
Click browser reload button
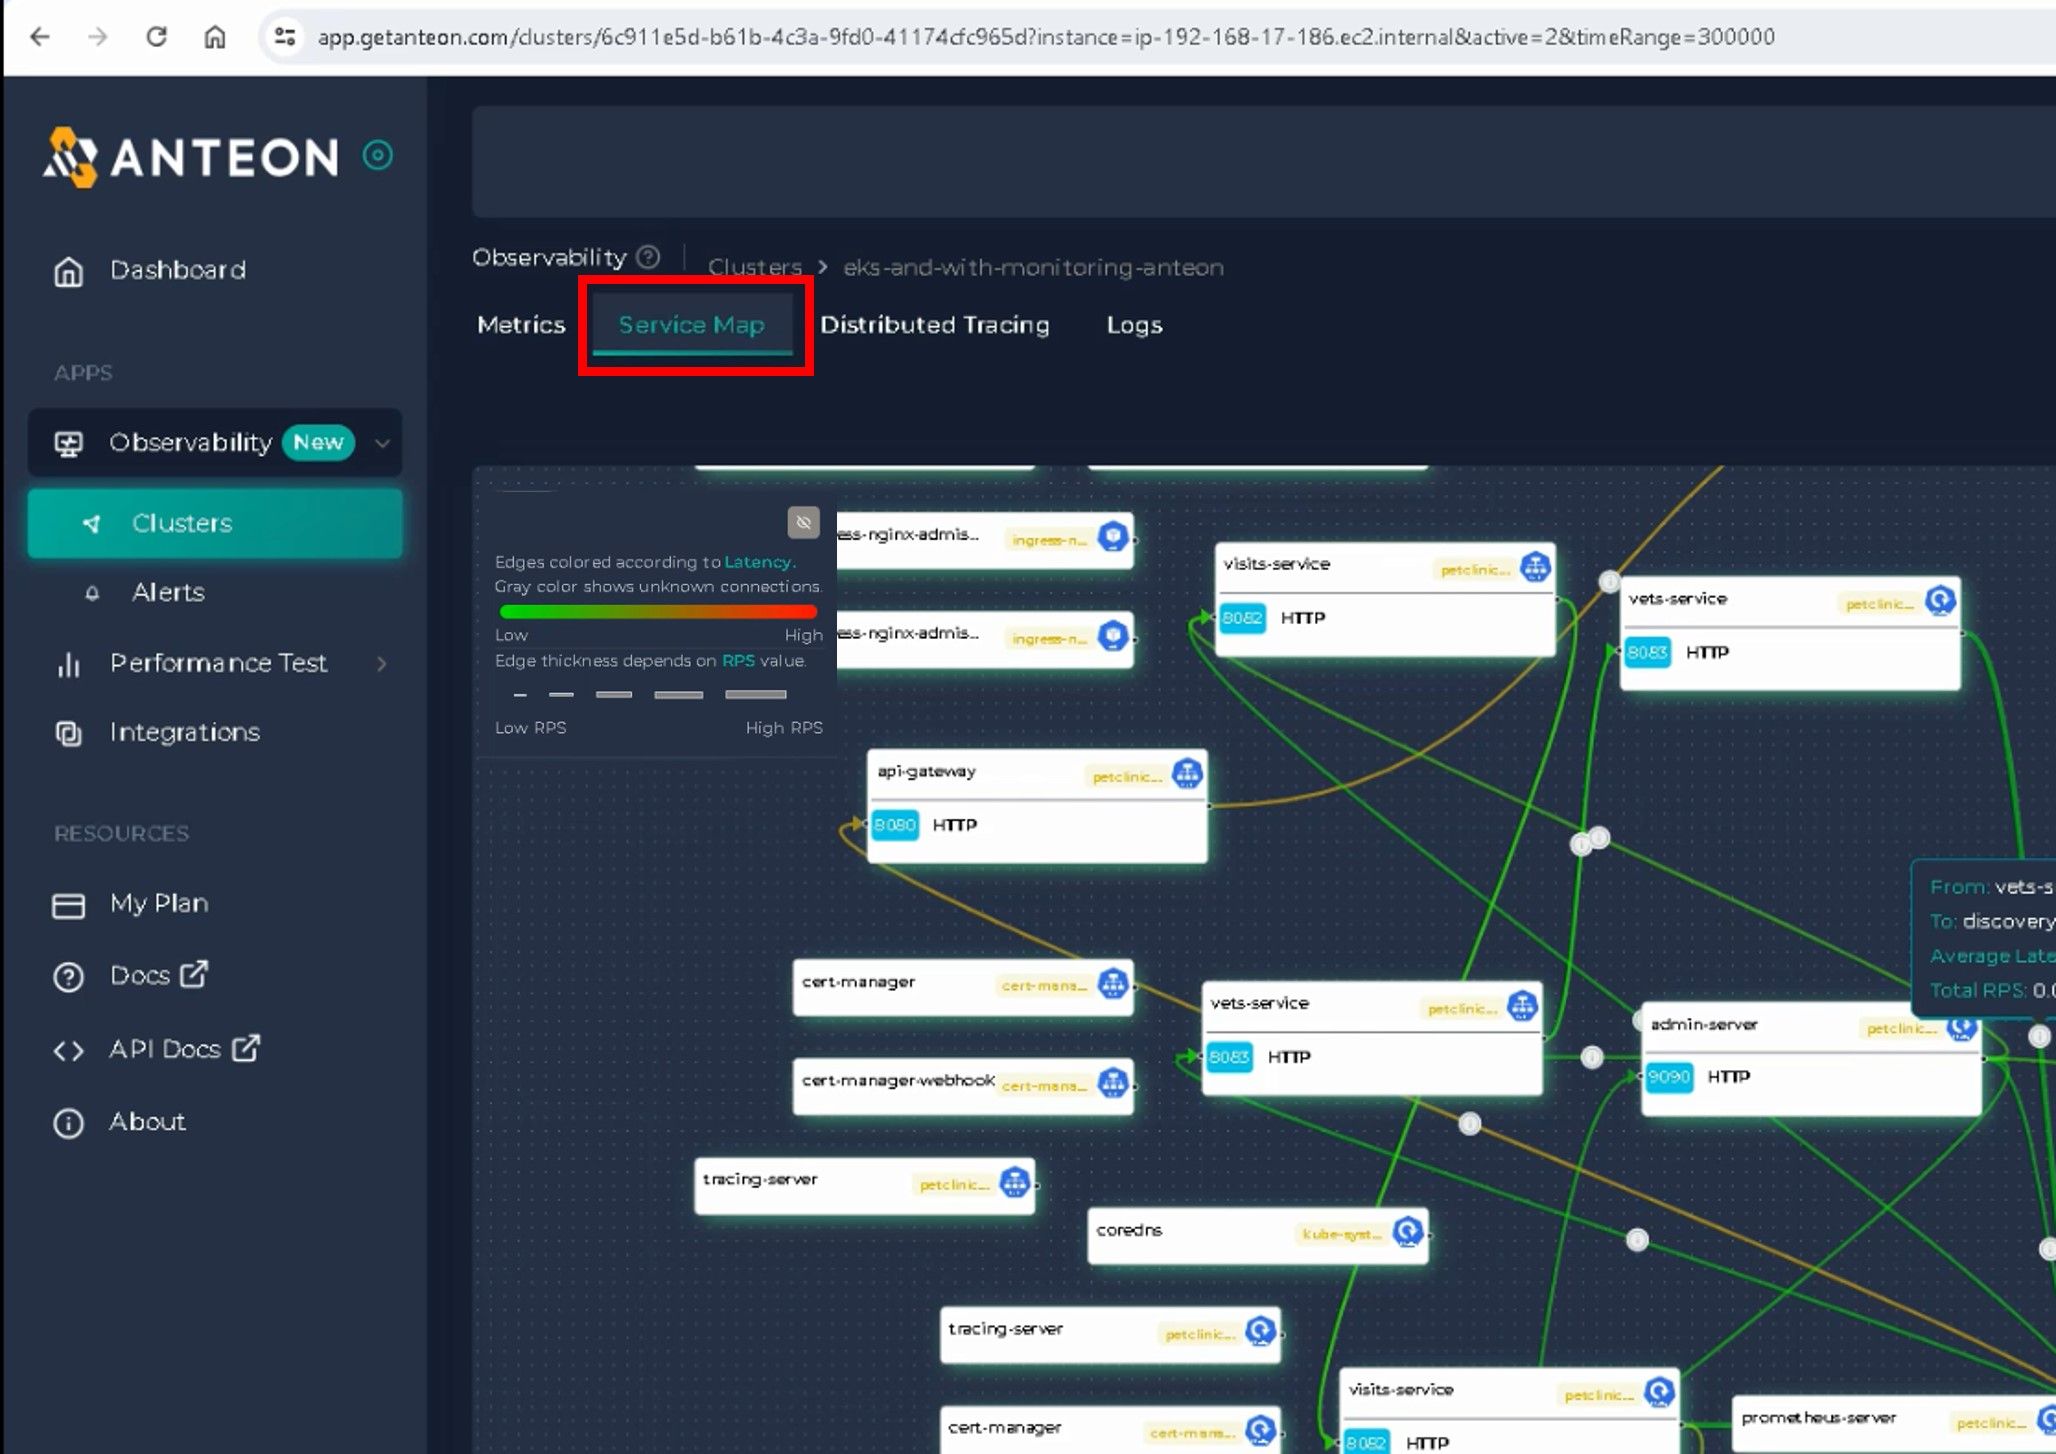[x=156, y=37]
